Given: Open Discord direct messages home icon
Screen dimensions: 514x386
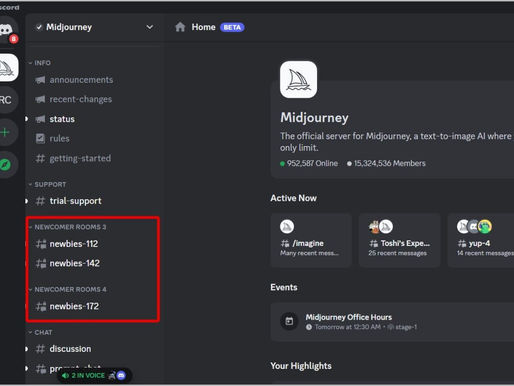Looking at the screenshot, I should pyautogui.click(x=6, y=30).
